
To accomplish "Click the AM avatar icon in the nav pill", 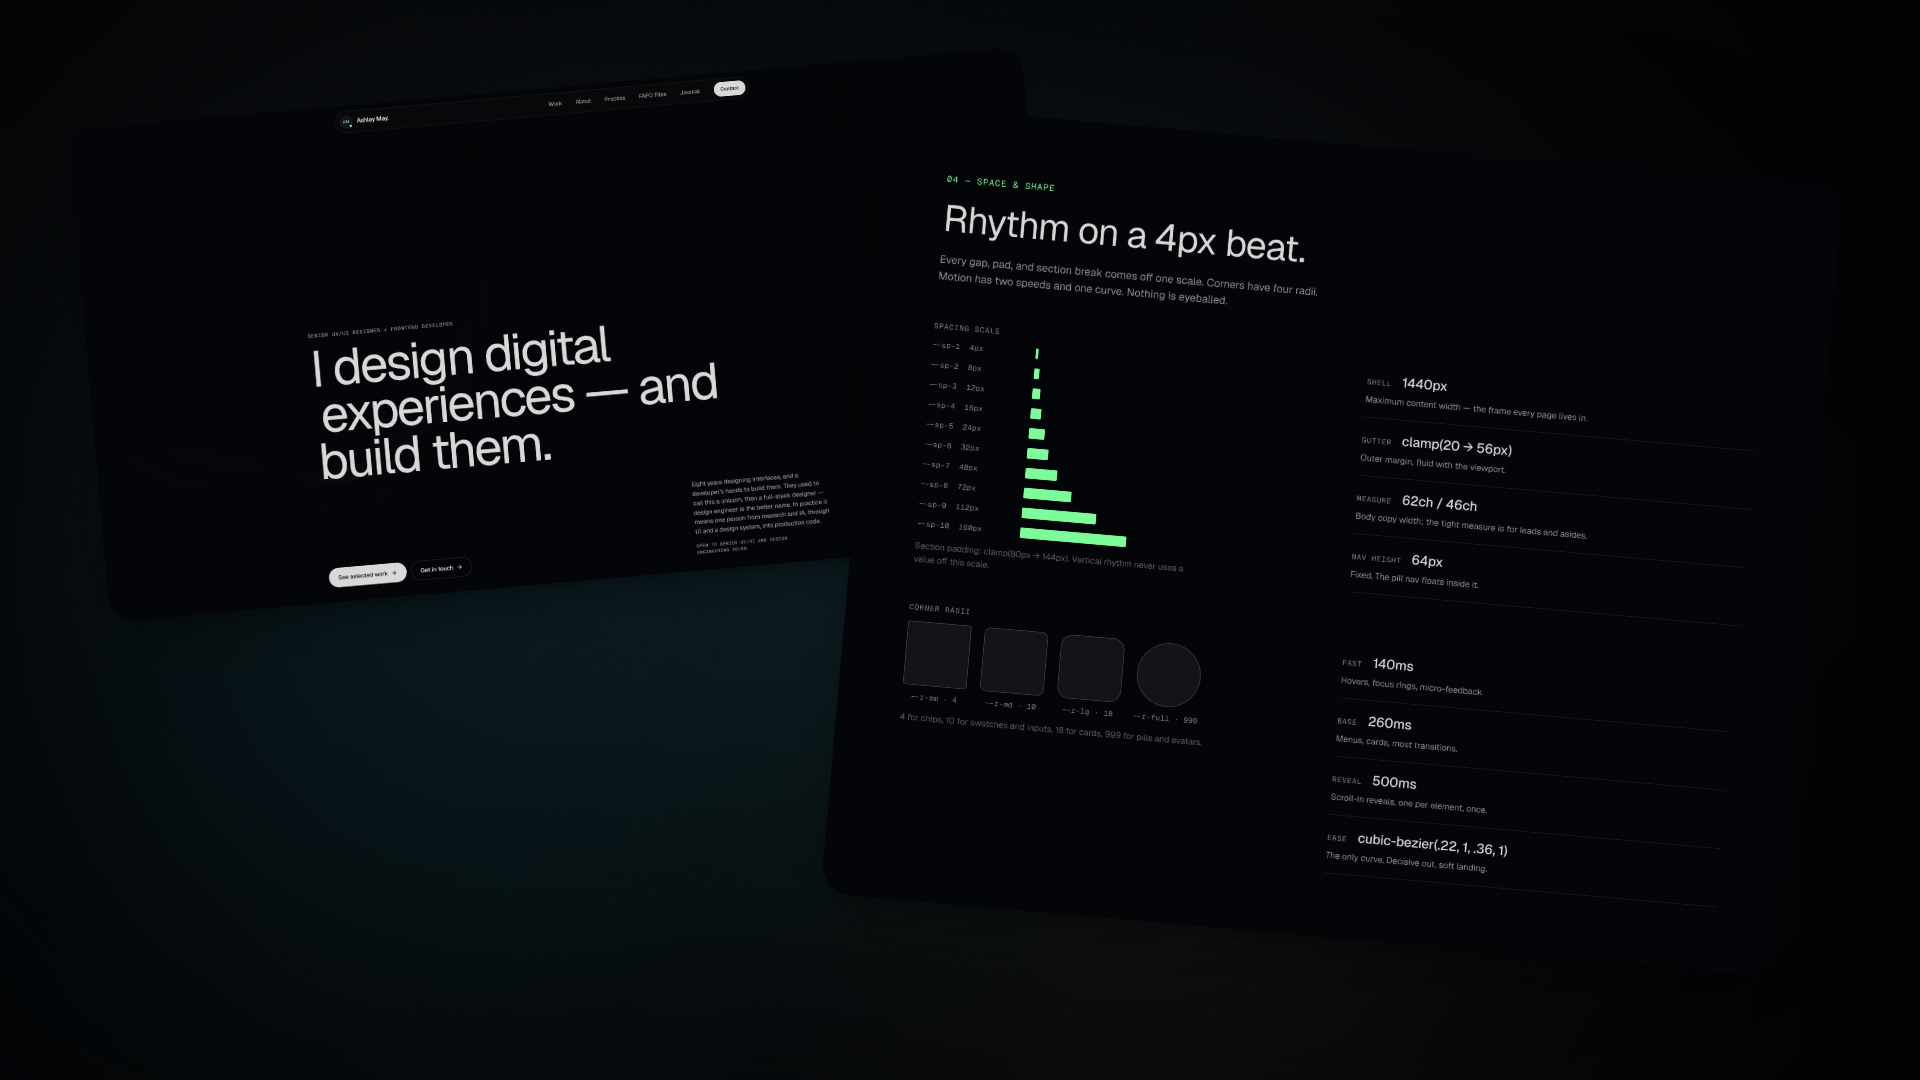I will pyautogui.click(x=346, y=122).
